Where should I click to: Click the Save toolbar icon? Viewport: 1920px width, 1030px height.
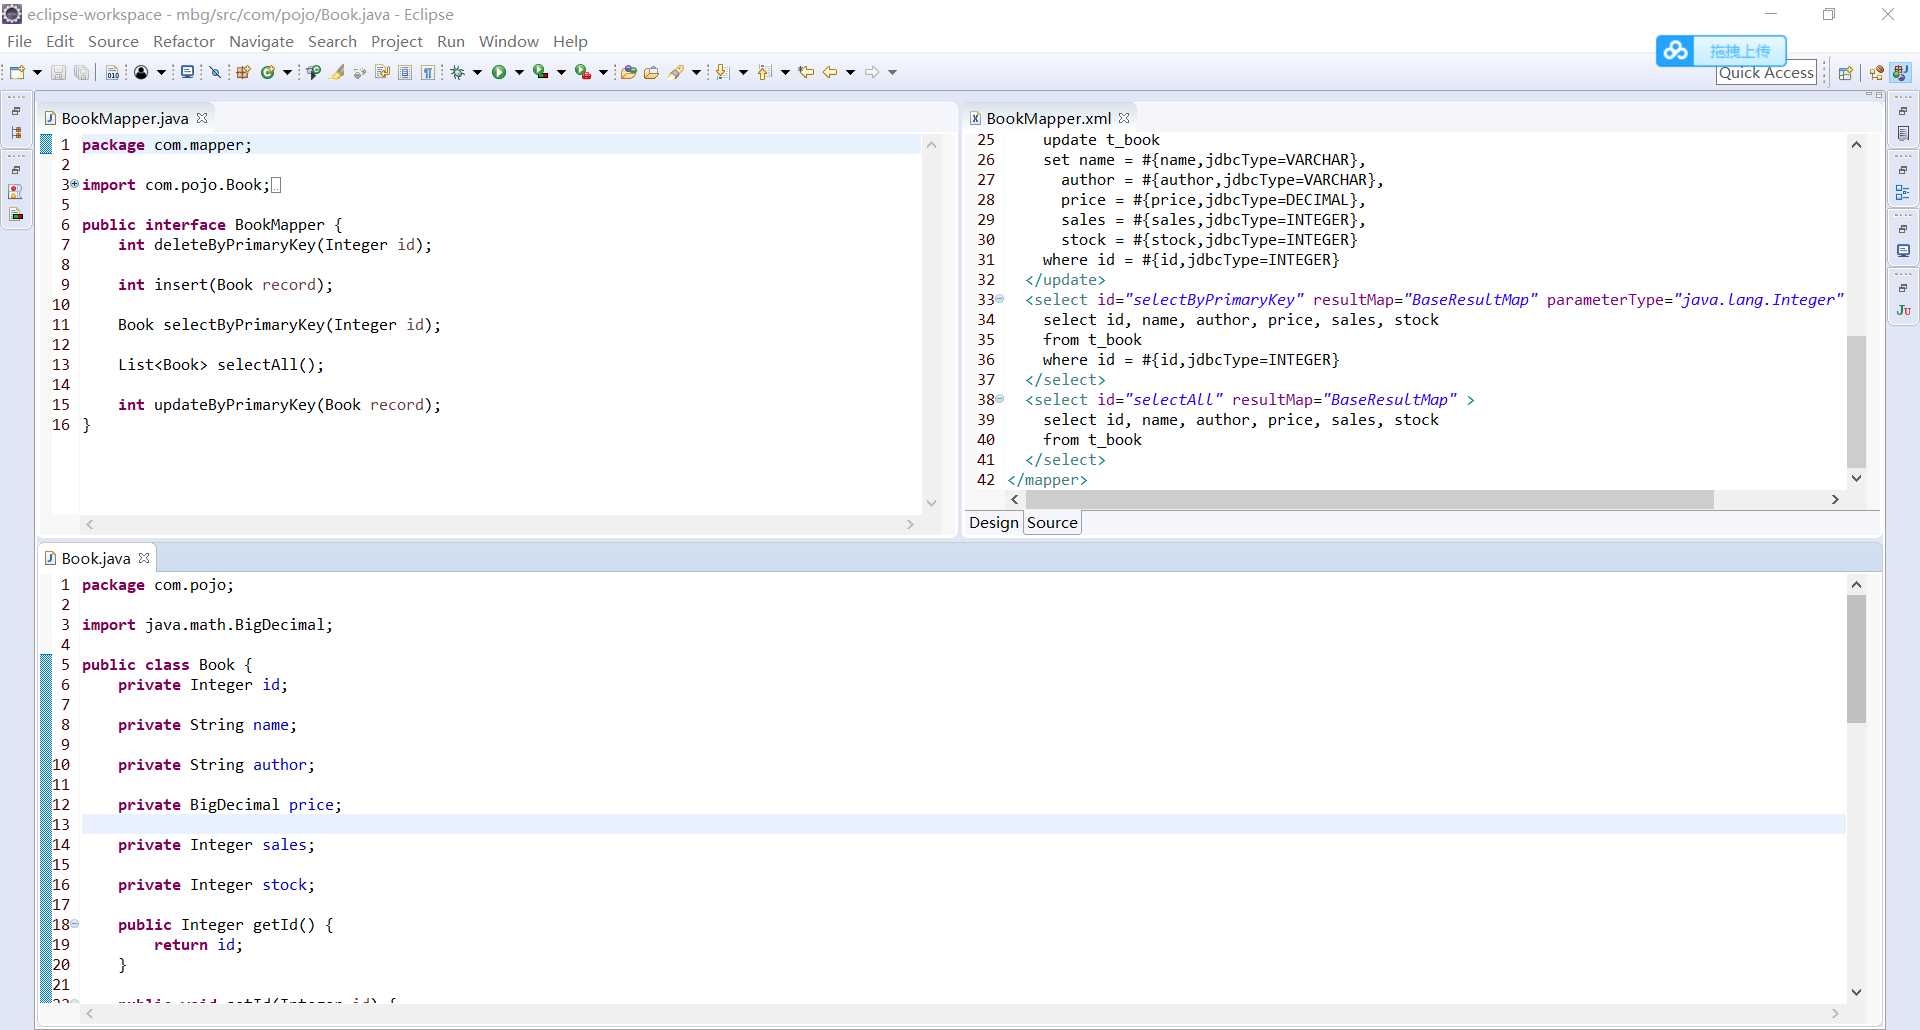coord(58,72)
